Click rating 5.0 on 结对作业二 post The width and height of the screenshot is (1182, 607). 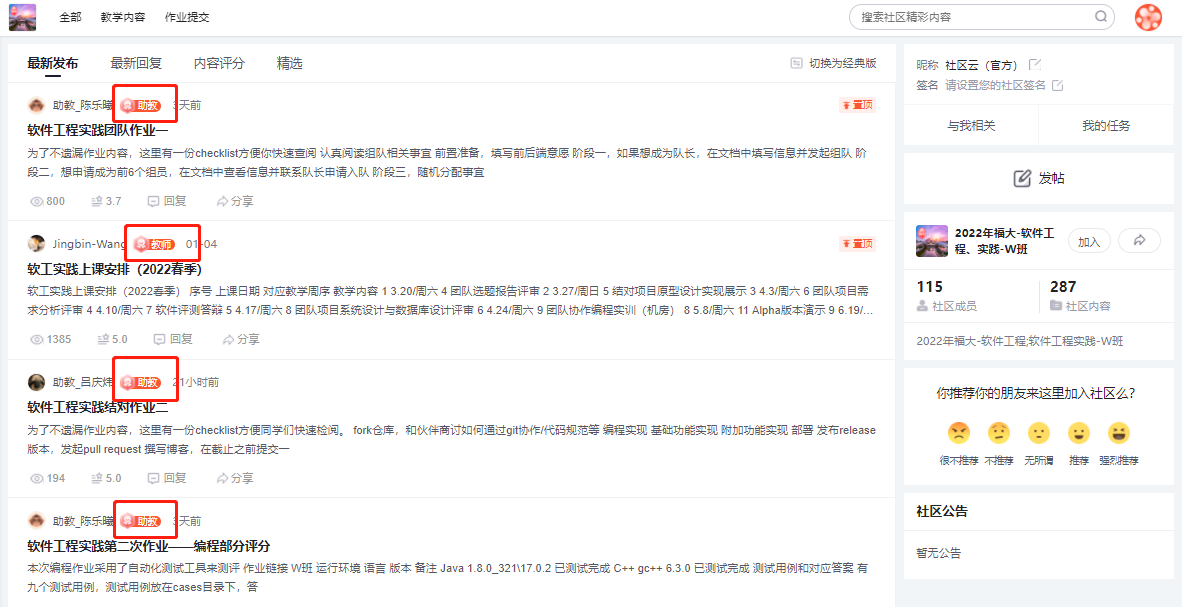[x=106, y=478]
